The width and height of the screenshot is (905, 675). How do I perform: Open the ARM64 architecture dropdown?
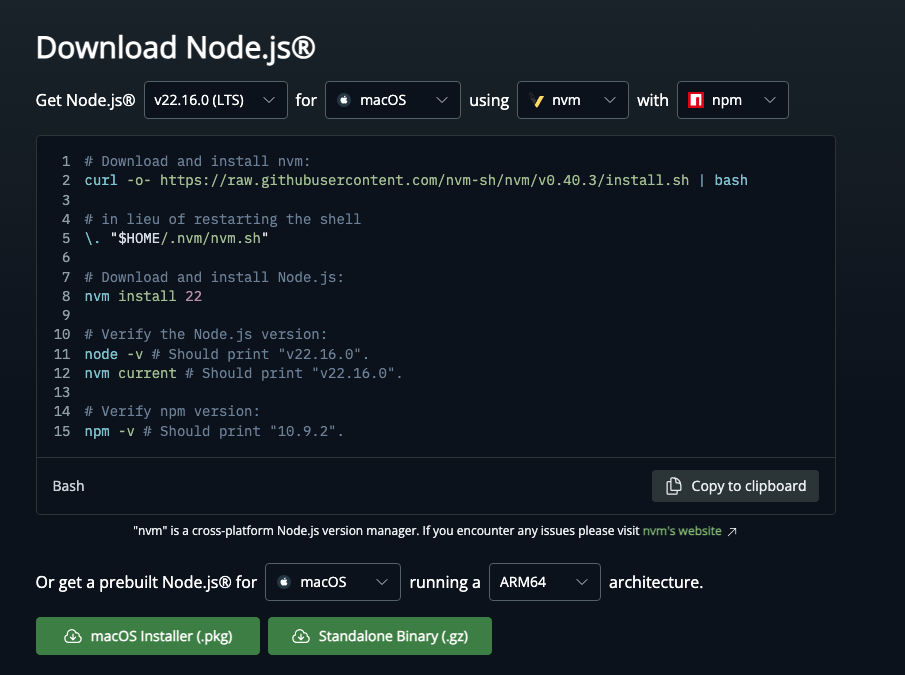(x=544, y=582)
